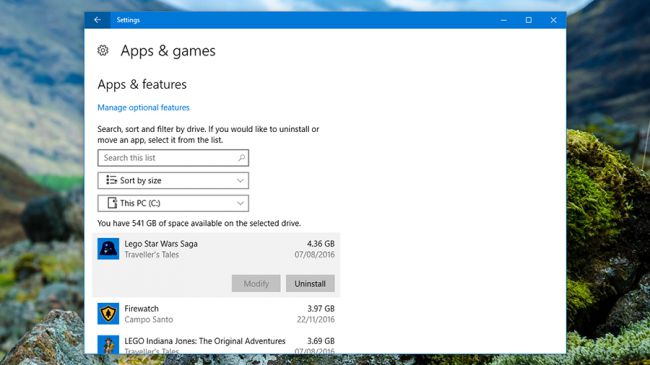Viewport: 650px width, 365px height.
Task: Open the This PC (C:) drive dropdown
Action: (173, 203)
